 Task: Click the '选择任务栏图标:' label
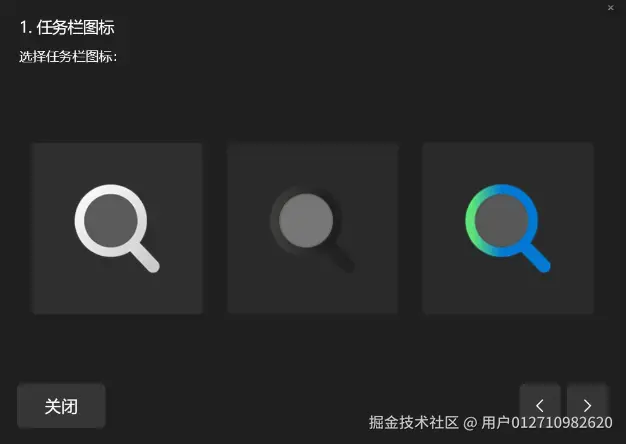pyautogui.click(x=68, y=56)
